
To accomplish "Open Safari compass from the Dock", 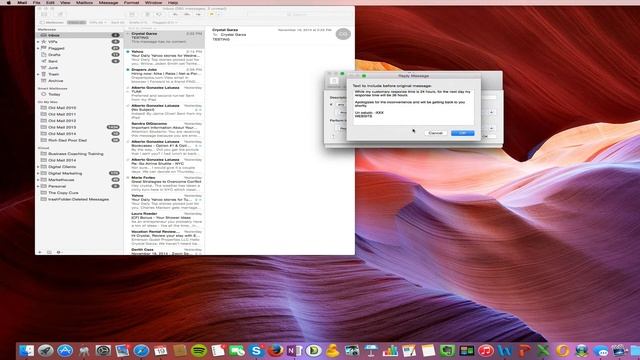I will tap(141, 351).
